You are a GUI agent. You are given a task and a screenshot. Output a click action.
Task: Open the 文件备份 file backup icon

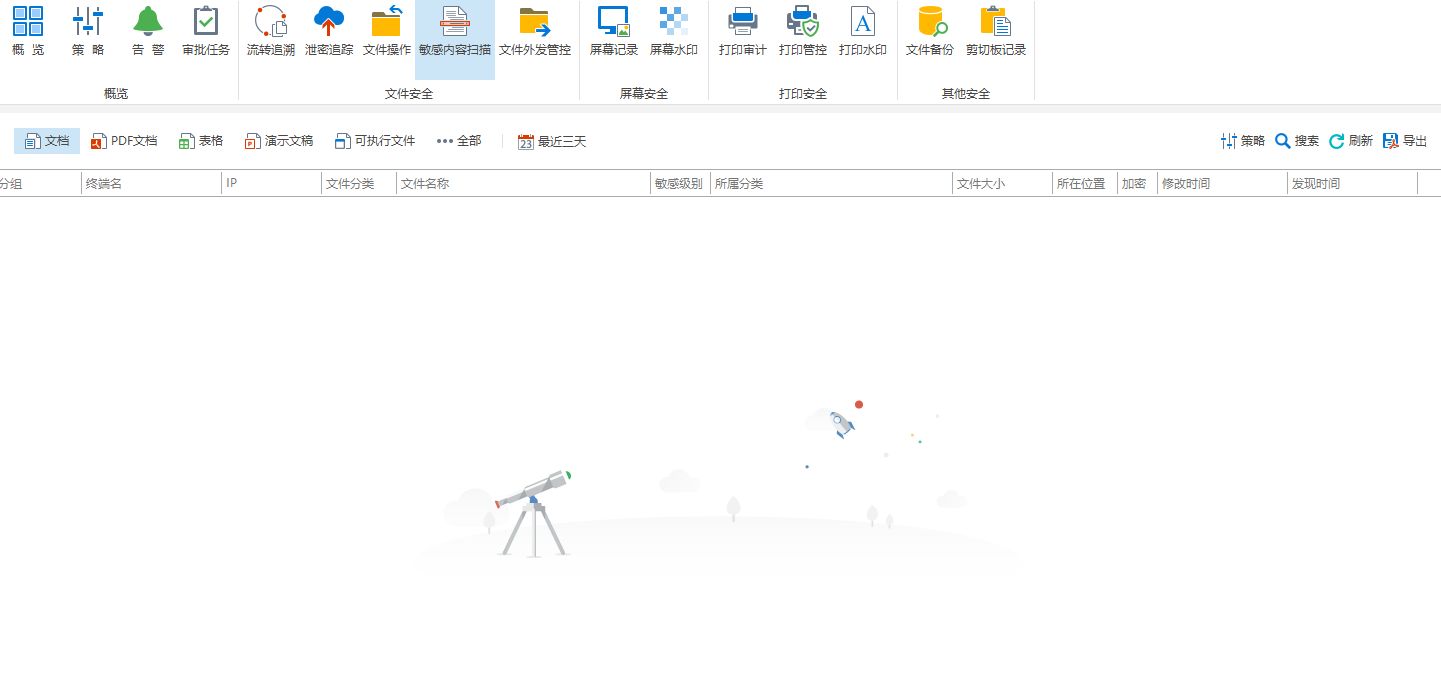pyautogui.click(x=930, y=30)
